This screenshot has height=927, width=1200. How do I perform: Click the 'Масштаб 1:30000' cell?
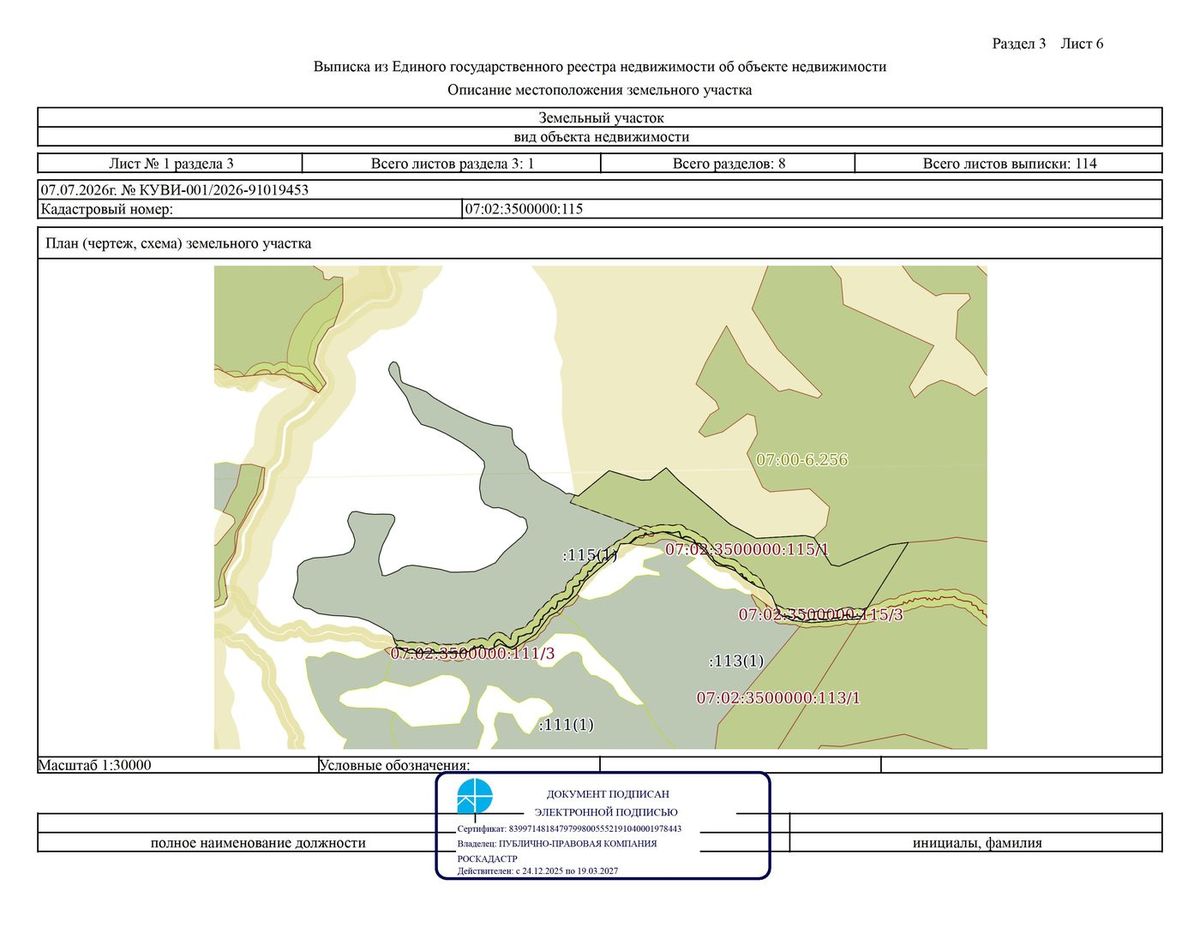click(x=178, y=765)
